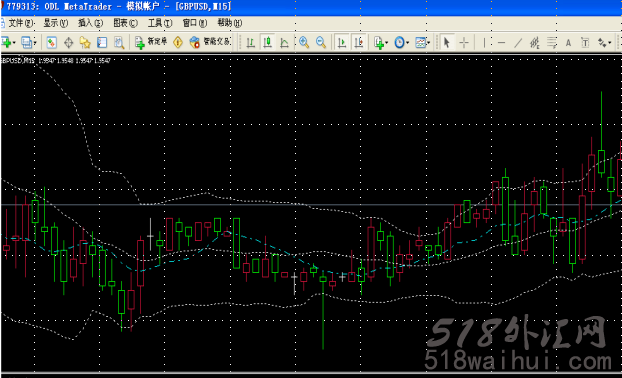Image resolution: width=622 pixels, height=378 pixels.
Task: Select the Fibonacci retracement tool
Action: tap(552, 42)
